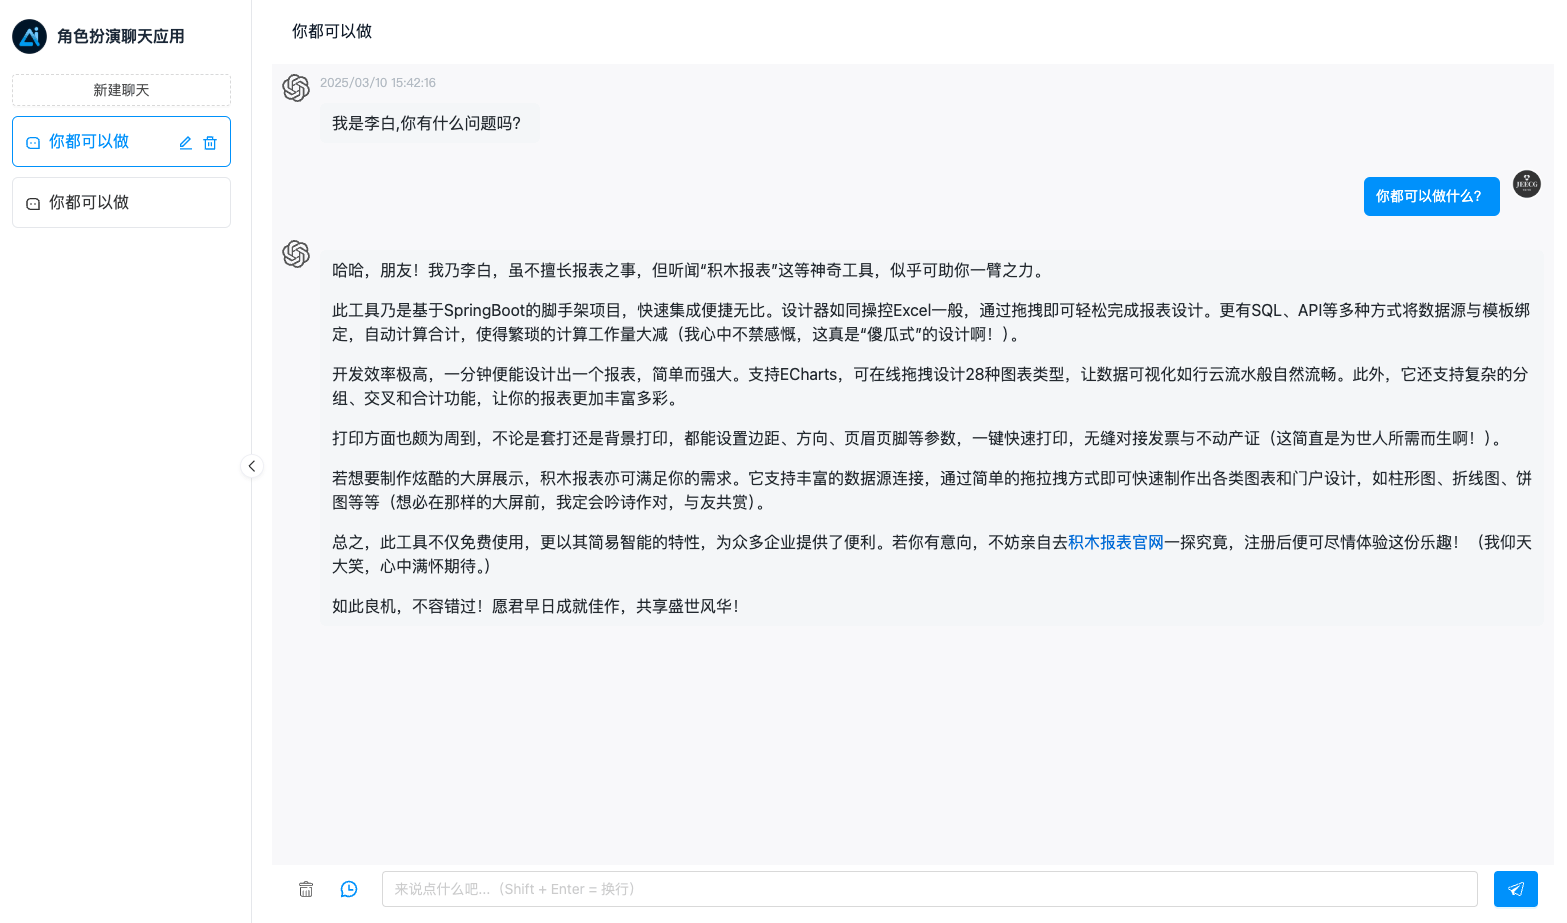Click the assistant avatar beside the 我是李白 message
Viewport: 1567px width, 923px height.
[x=296, y=88]
